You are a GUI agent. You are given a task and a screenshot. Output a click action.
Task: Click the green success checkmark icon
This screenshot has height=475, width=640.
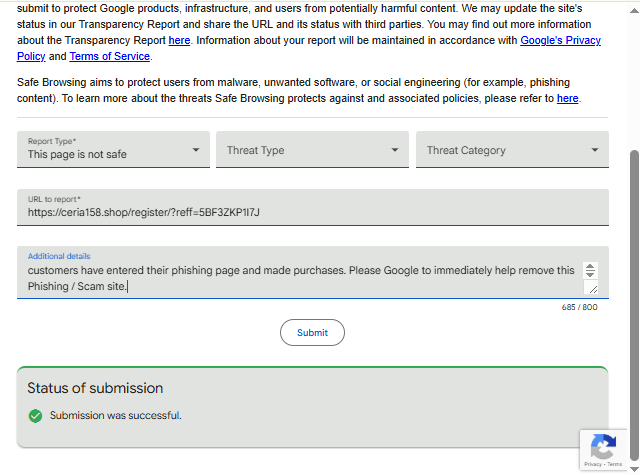[x=35, y=415]
